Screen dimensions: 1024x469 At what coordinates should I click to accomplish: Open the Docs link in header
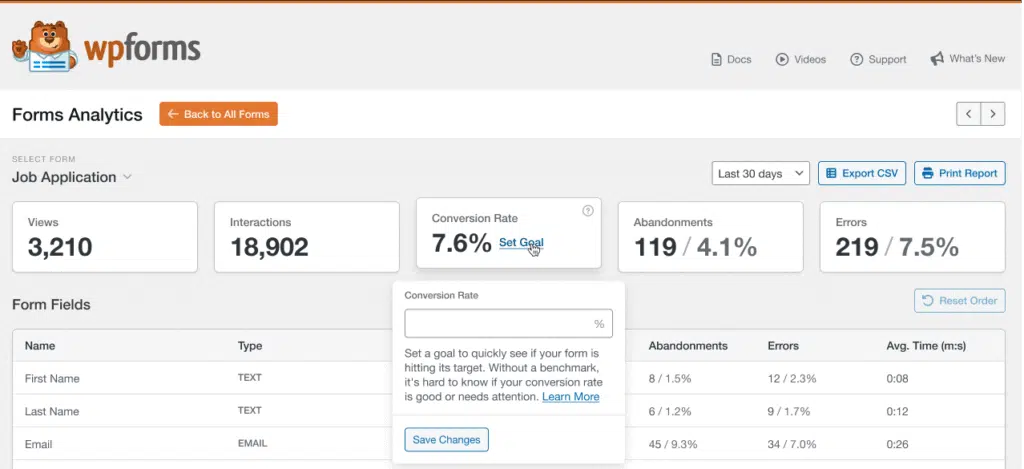click(731, 59)
